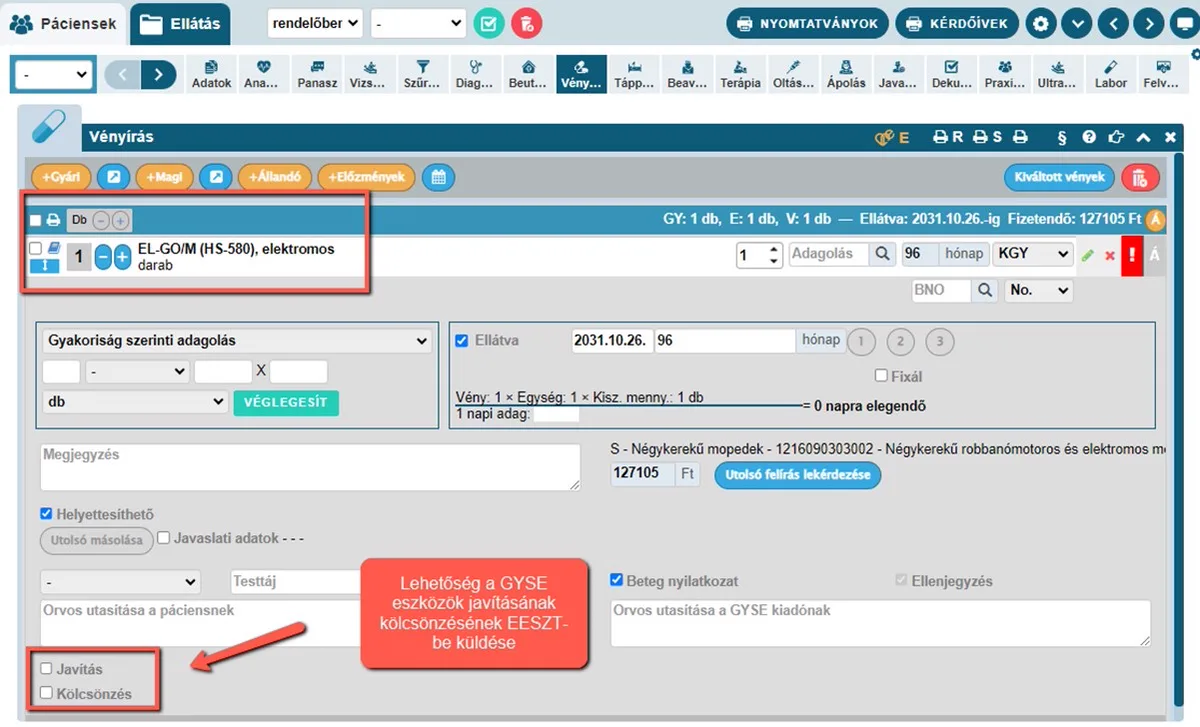Viewport: 1200px width, 727px height.
Task: Enable the Javítás checkbox
Action: click(46, 668)
